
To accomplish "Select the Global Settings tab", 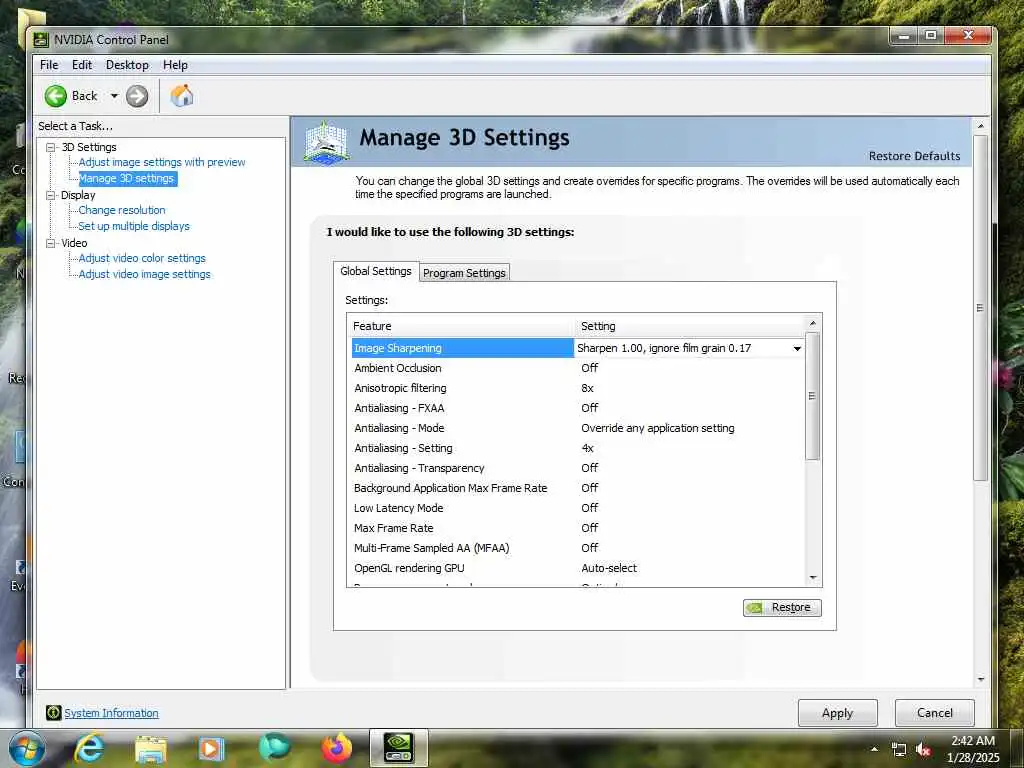I will pos(376,271).
